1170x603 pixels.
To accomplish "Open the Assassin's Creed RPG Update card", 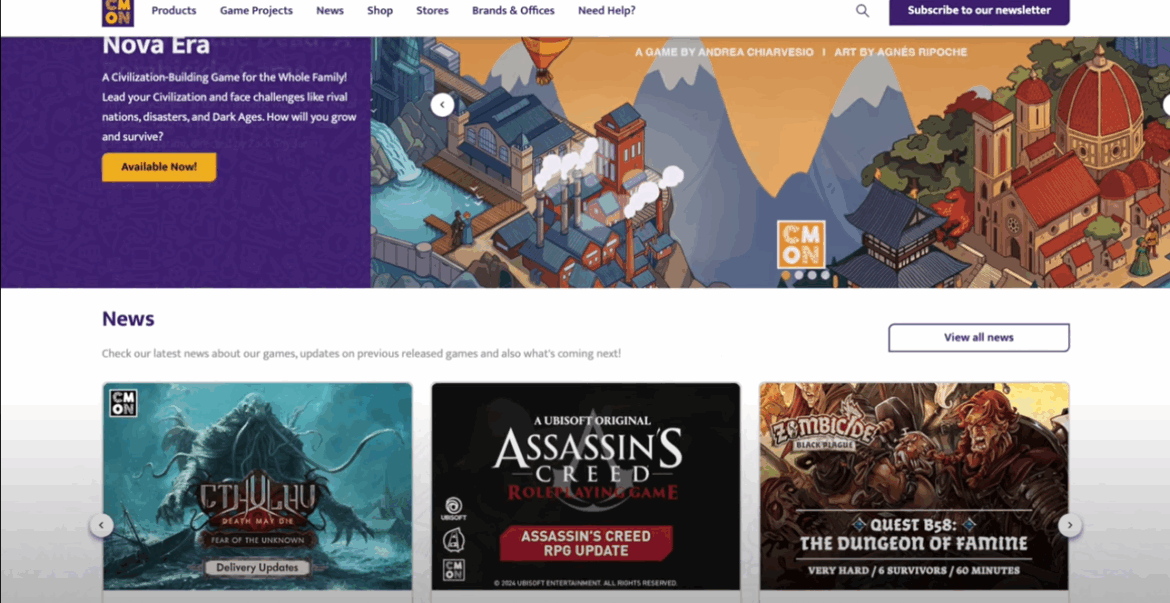I will pos(586,487).
